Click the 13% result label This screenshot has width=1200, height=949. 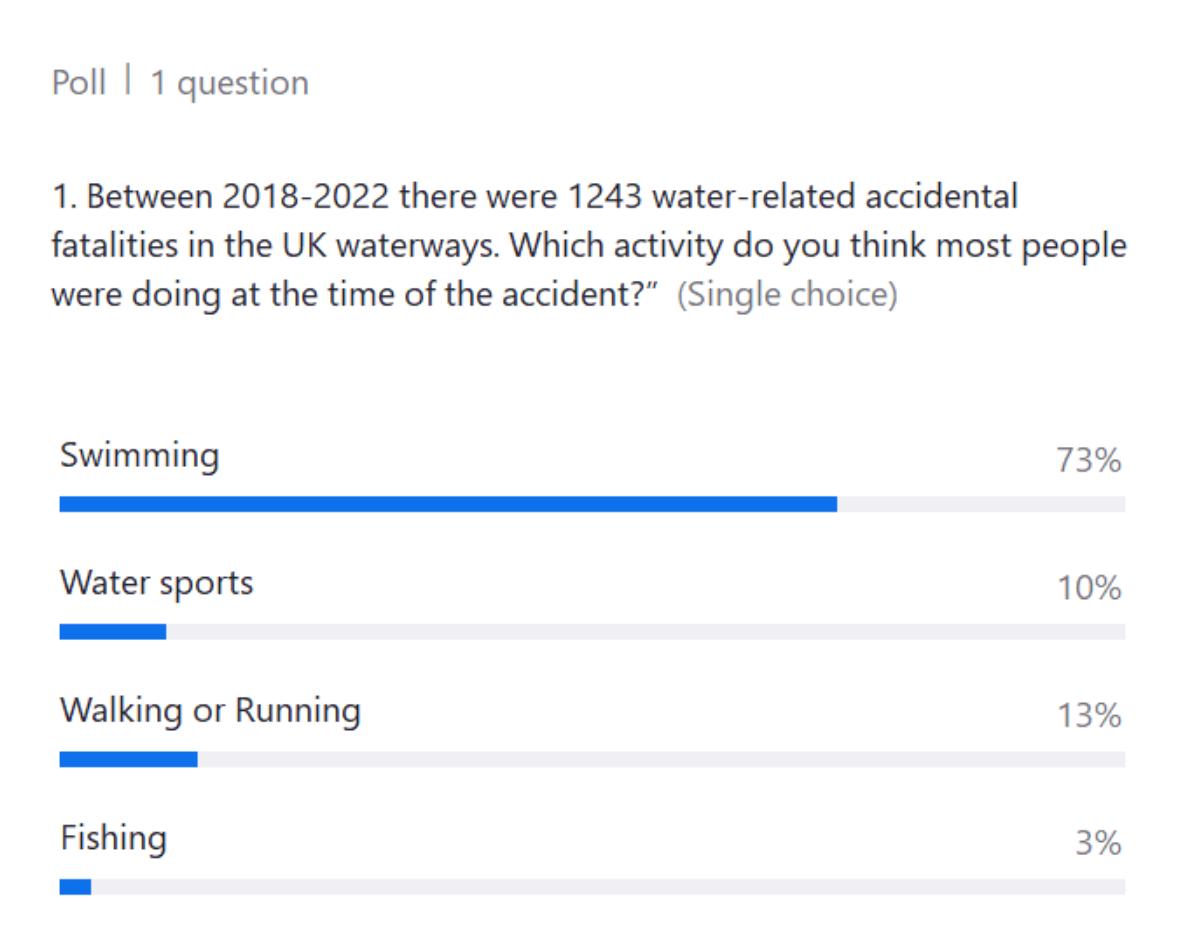1090,716
